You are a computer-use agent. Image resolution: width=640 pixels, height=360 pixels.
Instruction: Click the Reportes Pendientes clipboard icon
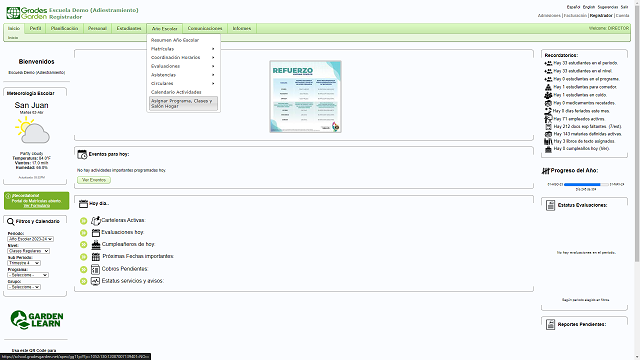(x=550, y=324)
